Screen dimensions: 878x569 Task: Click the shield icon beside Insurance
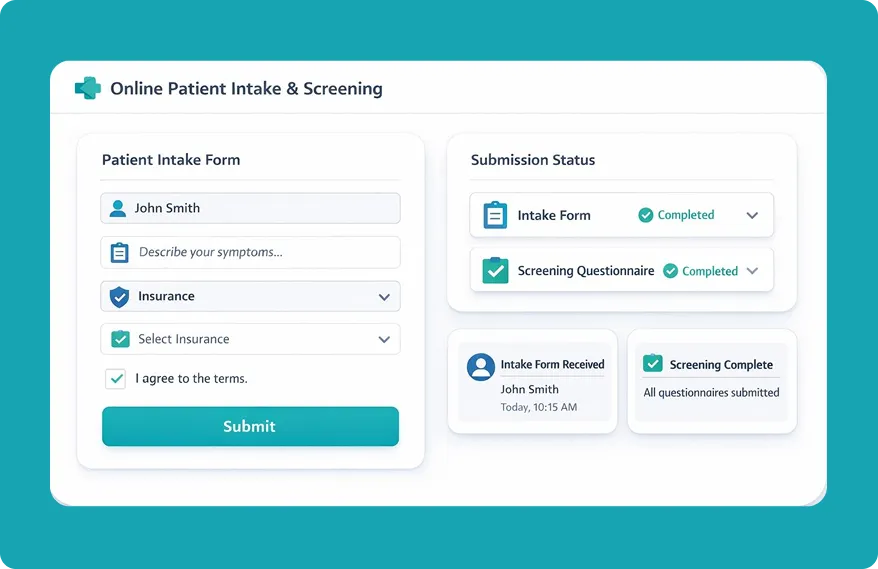119,296
